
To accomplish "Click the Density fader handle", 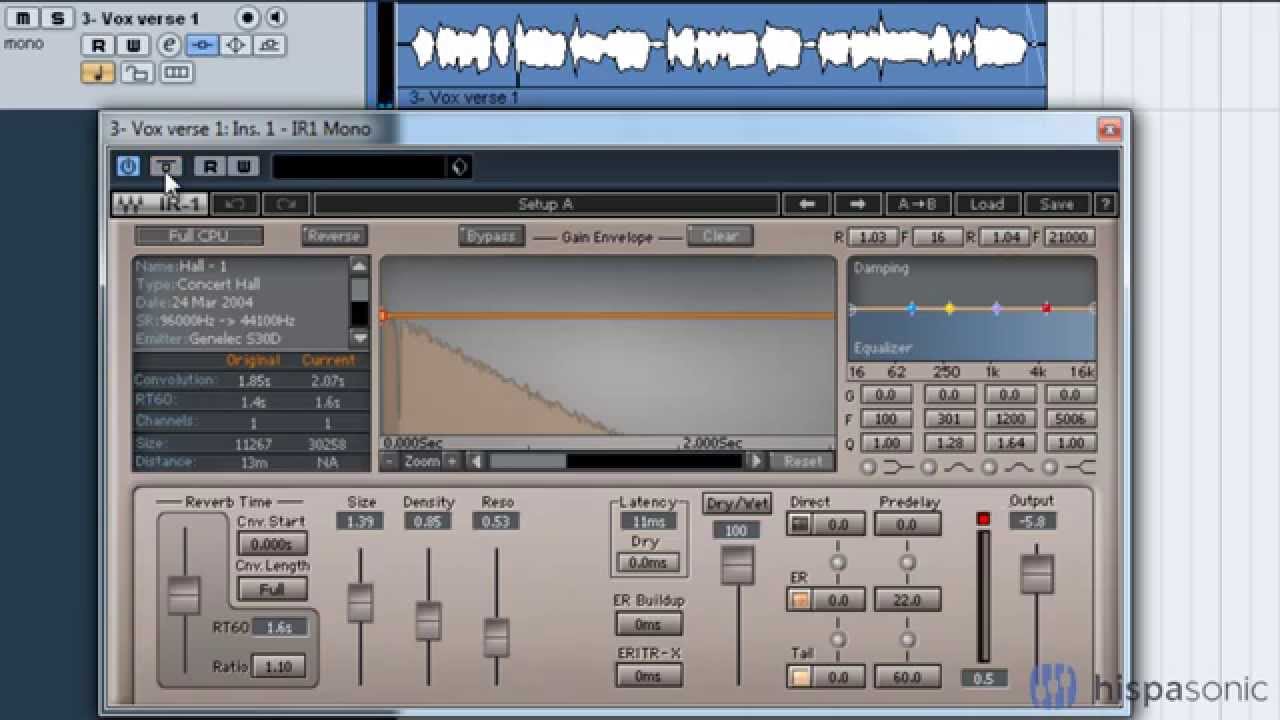I will 428,621.
